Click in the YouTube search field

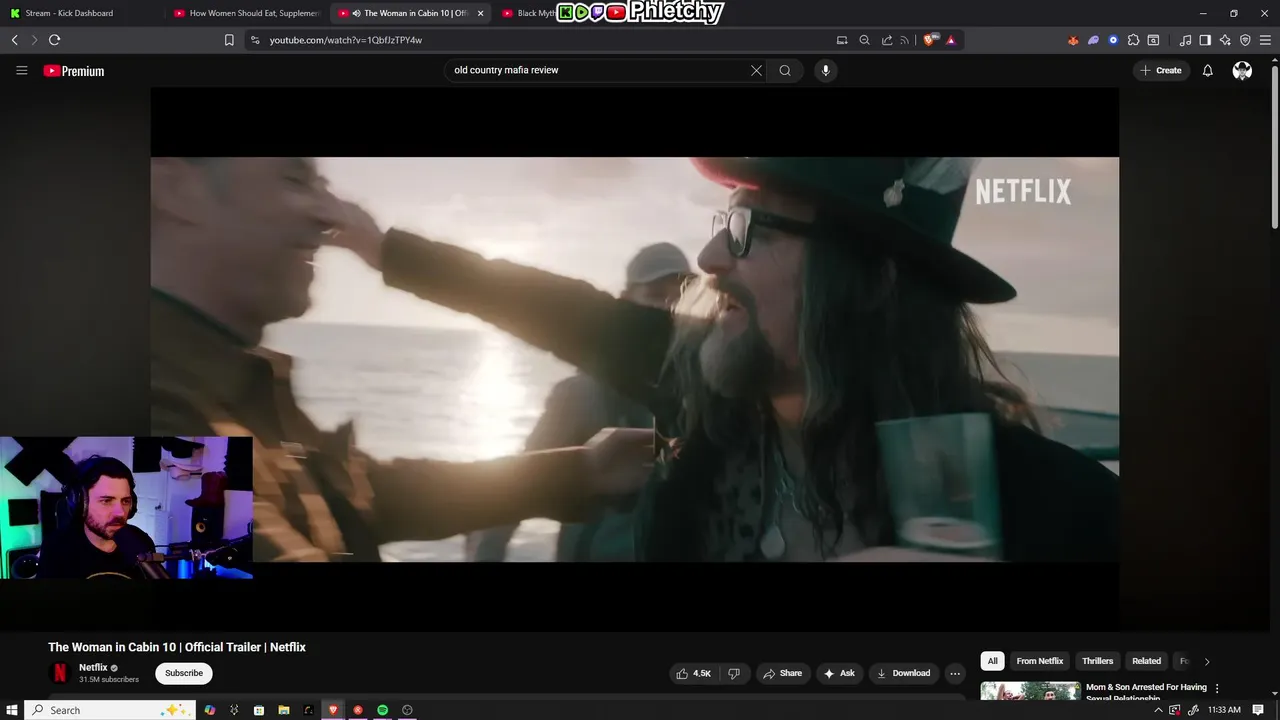[598, 70]
